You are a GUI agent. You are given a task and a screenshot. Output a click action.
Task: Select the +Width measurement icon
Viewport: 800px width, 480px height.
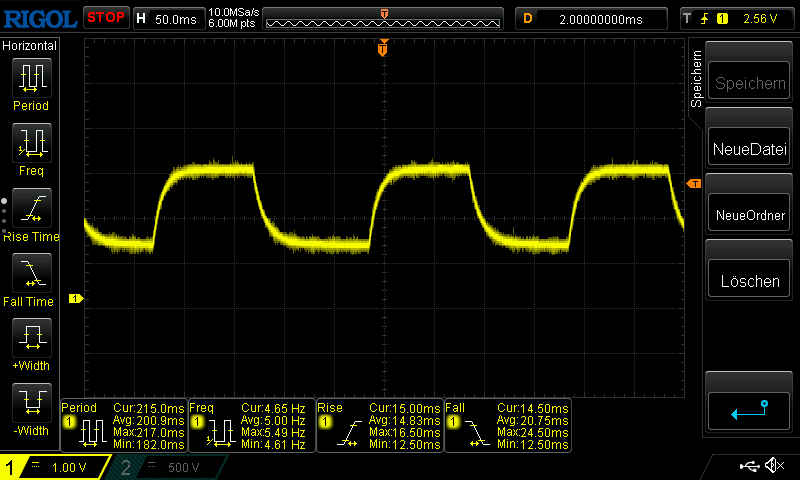point(32,338)
